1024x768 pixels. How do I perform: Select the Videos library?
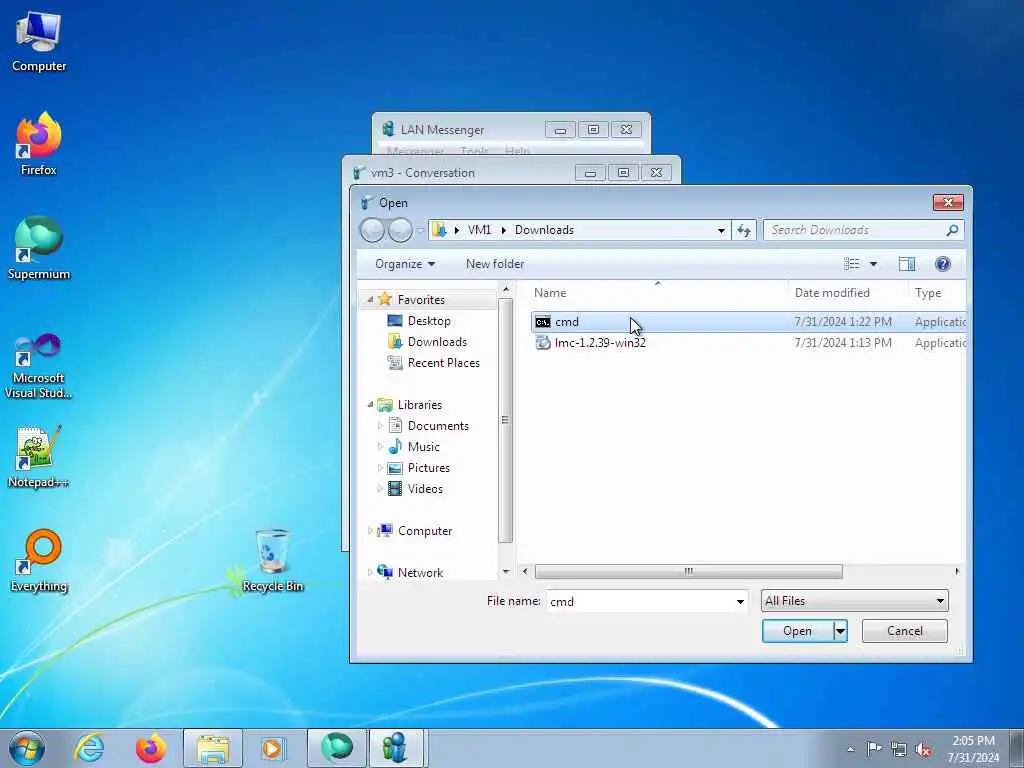click(x=425, y=488)
